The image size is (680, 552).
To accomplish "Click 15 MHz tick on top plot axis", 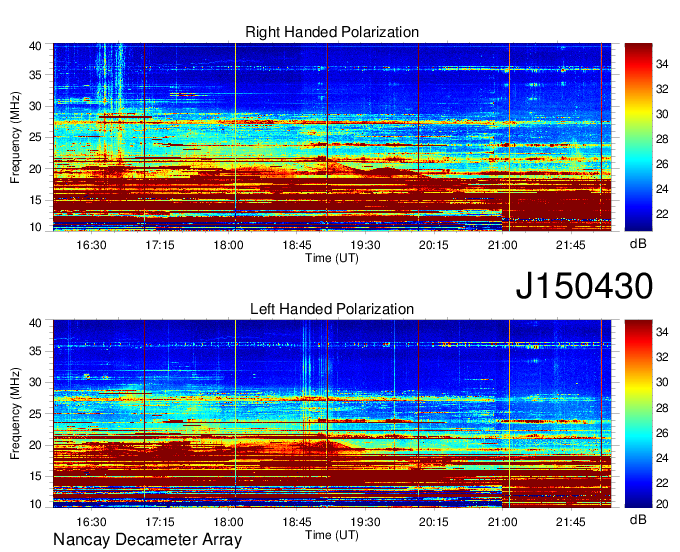I will pos(35,200).
